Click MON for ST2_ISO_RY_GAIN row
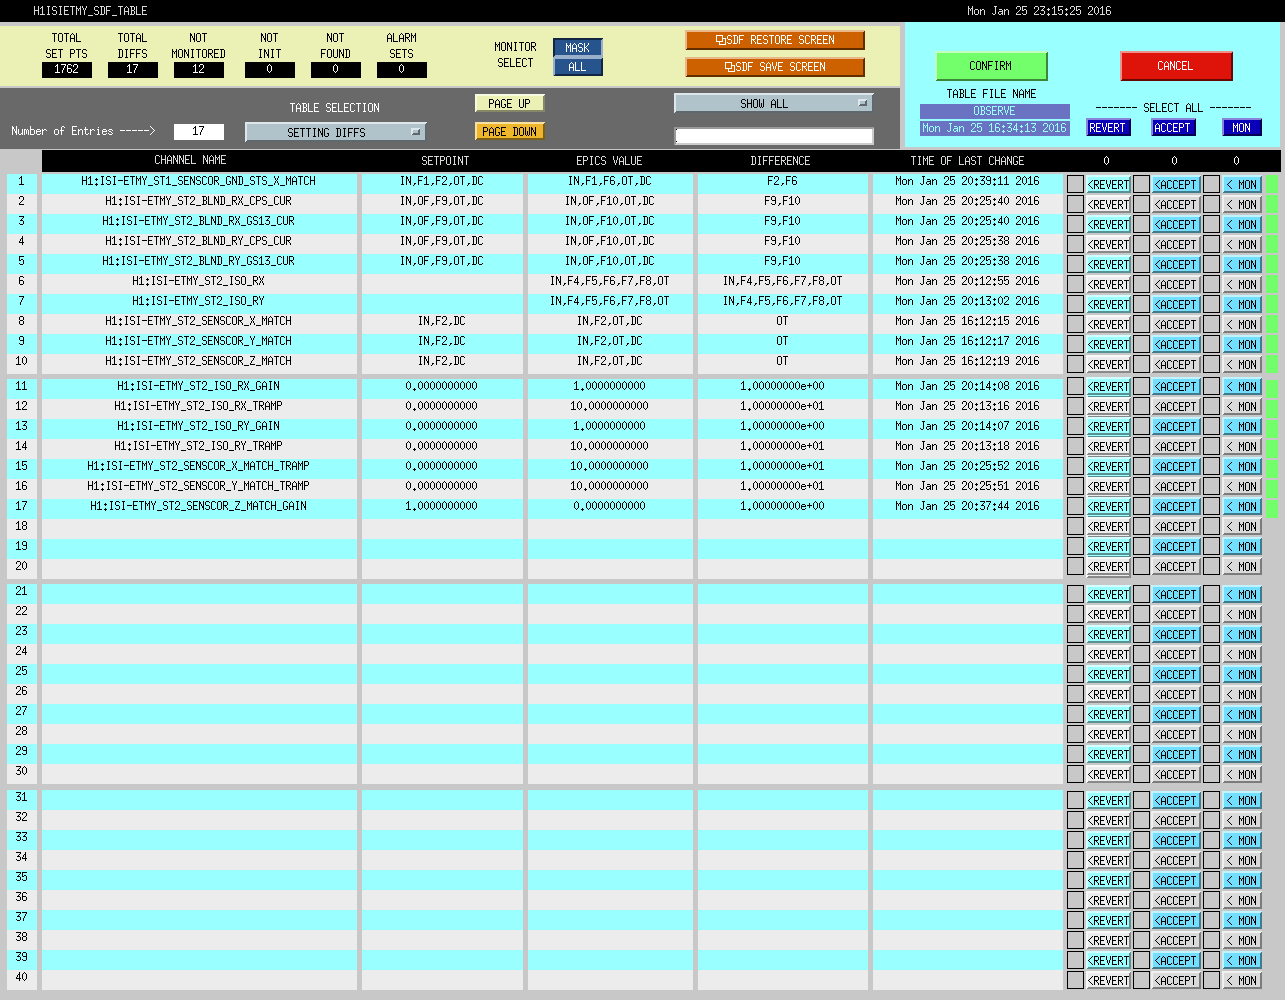The height and width of the screenshot is (1000, 1285). point(1243,427)
